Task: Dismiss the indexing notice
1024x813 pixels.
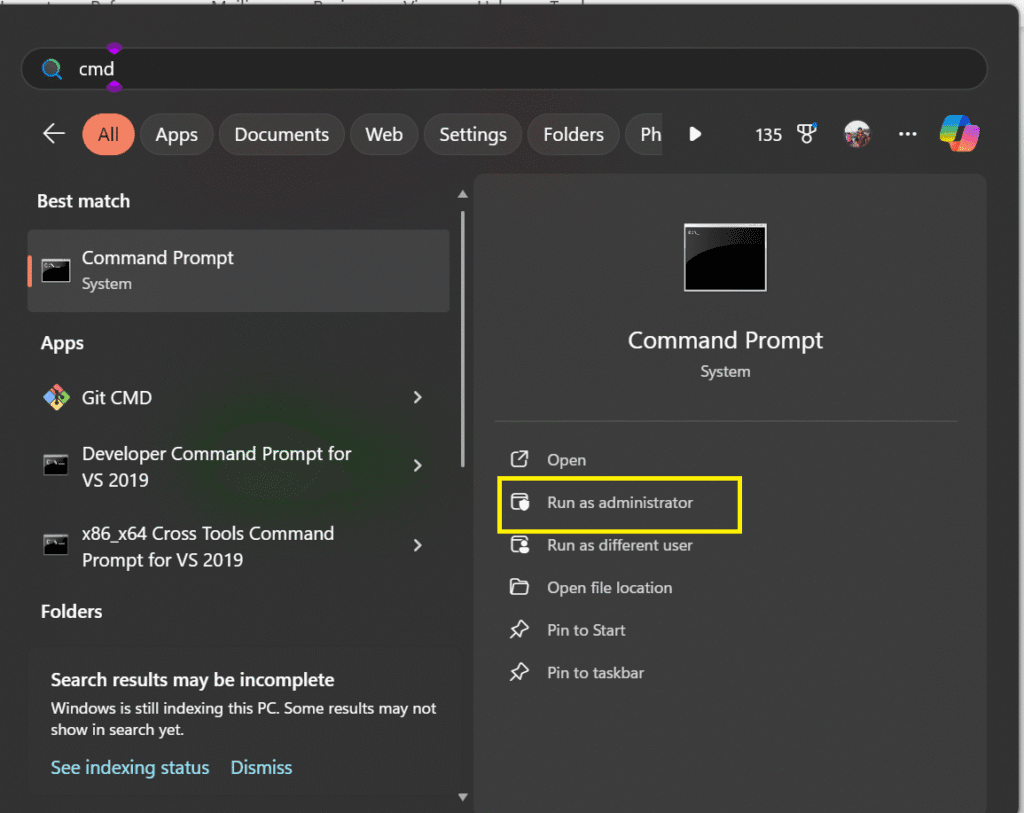Action: [x=261, y=767]
